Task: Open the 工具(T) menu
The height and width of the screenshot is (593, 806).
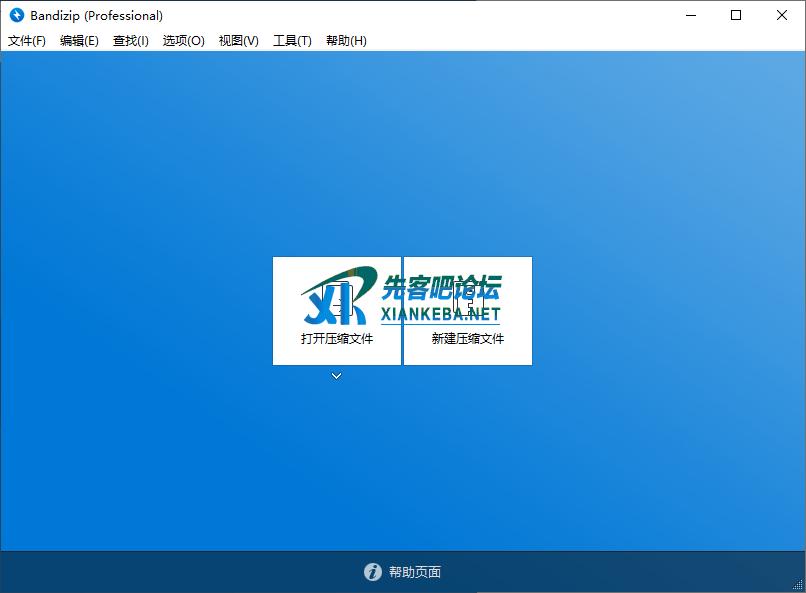Action: point(292,41)
